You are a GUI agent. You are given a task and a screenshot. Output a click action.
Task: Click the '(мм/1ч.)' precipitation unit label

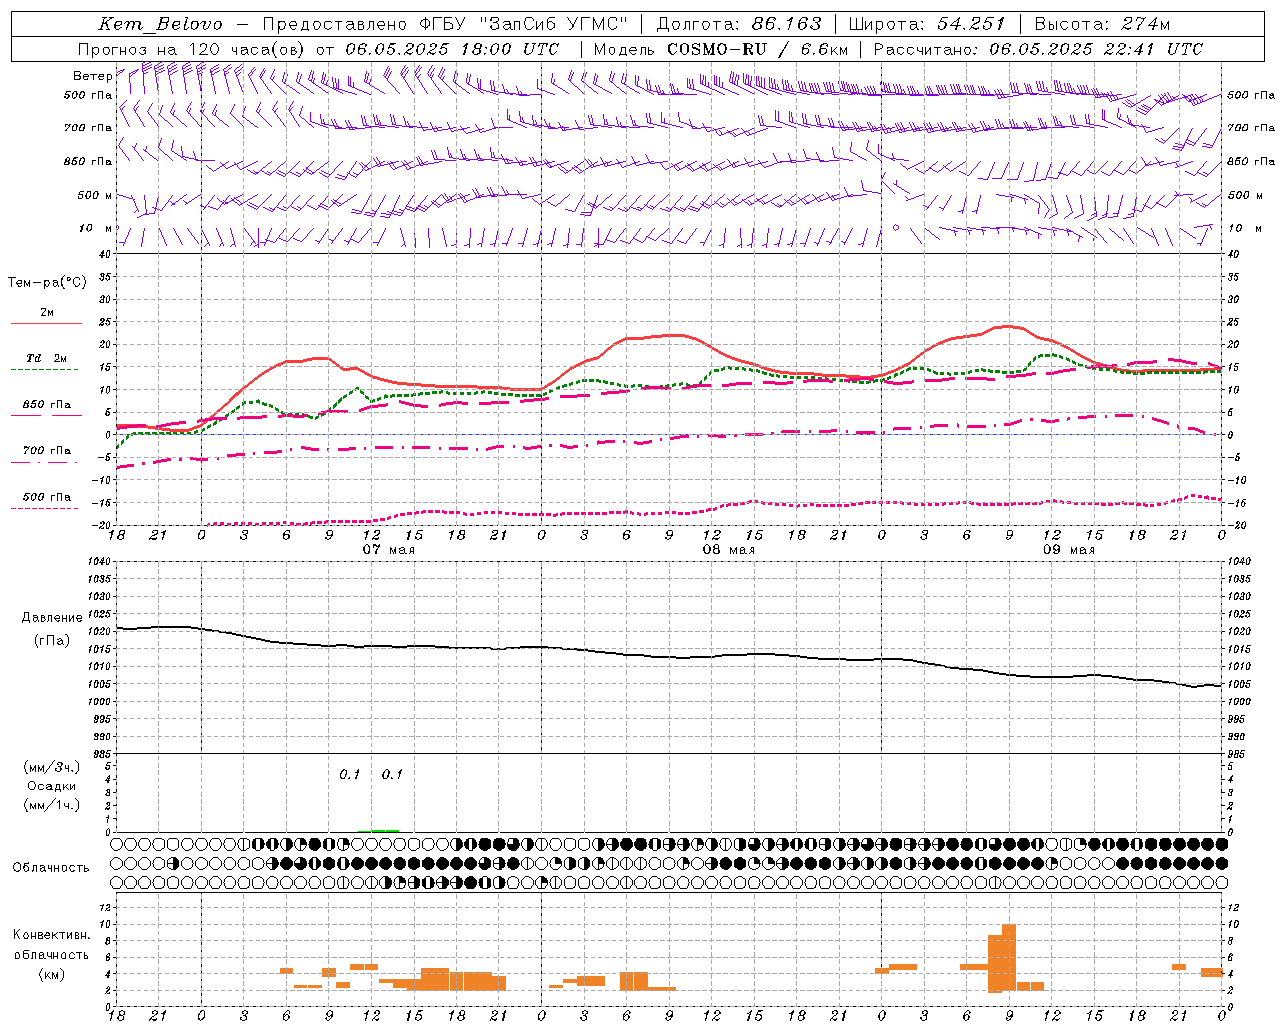click(52, 805)
